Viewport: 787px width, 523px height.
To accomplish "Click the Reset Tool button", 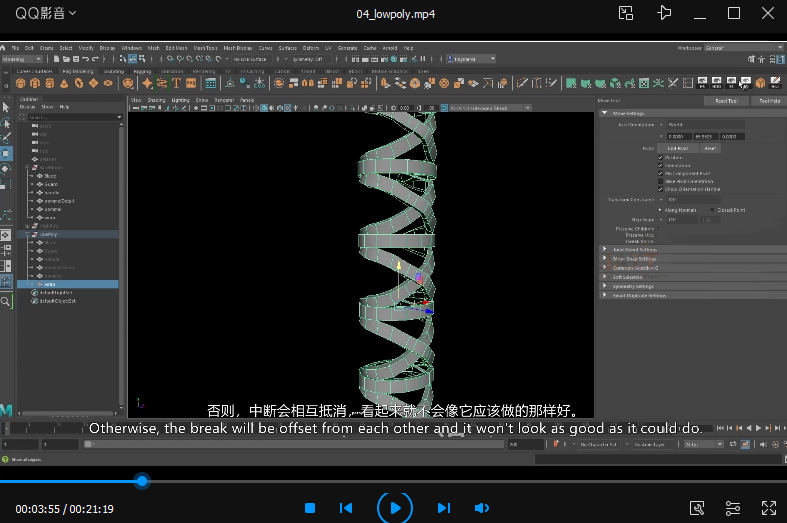I will [725, 101].
